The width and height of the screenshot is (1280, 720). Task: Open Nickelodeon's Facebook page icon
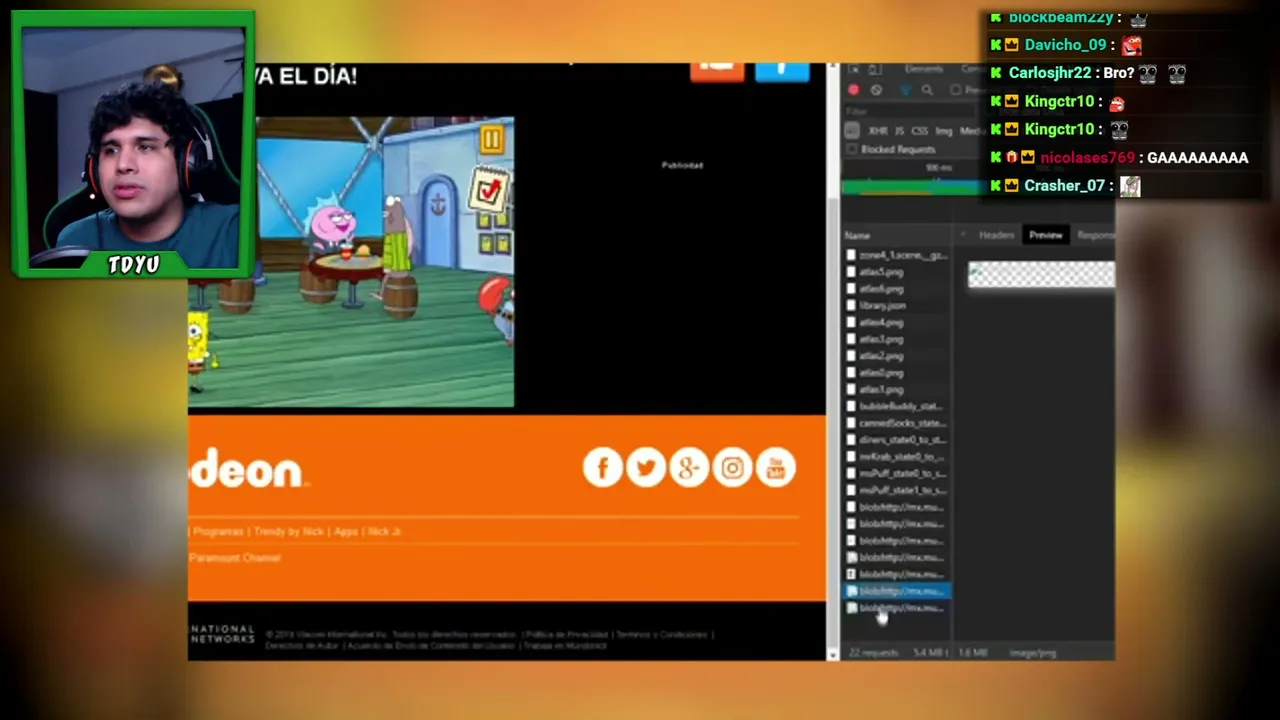pyautogui.click(x=602, y=468)
